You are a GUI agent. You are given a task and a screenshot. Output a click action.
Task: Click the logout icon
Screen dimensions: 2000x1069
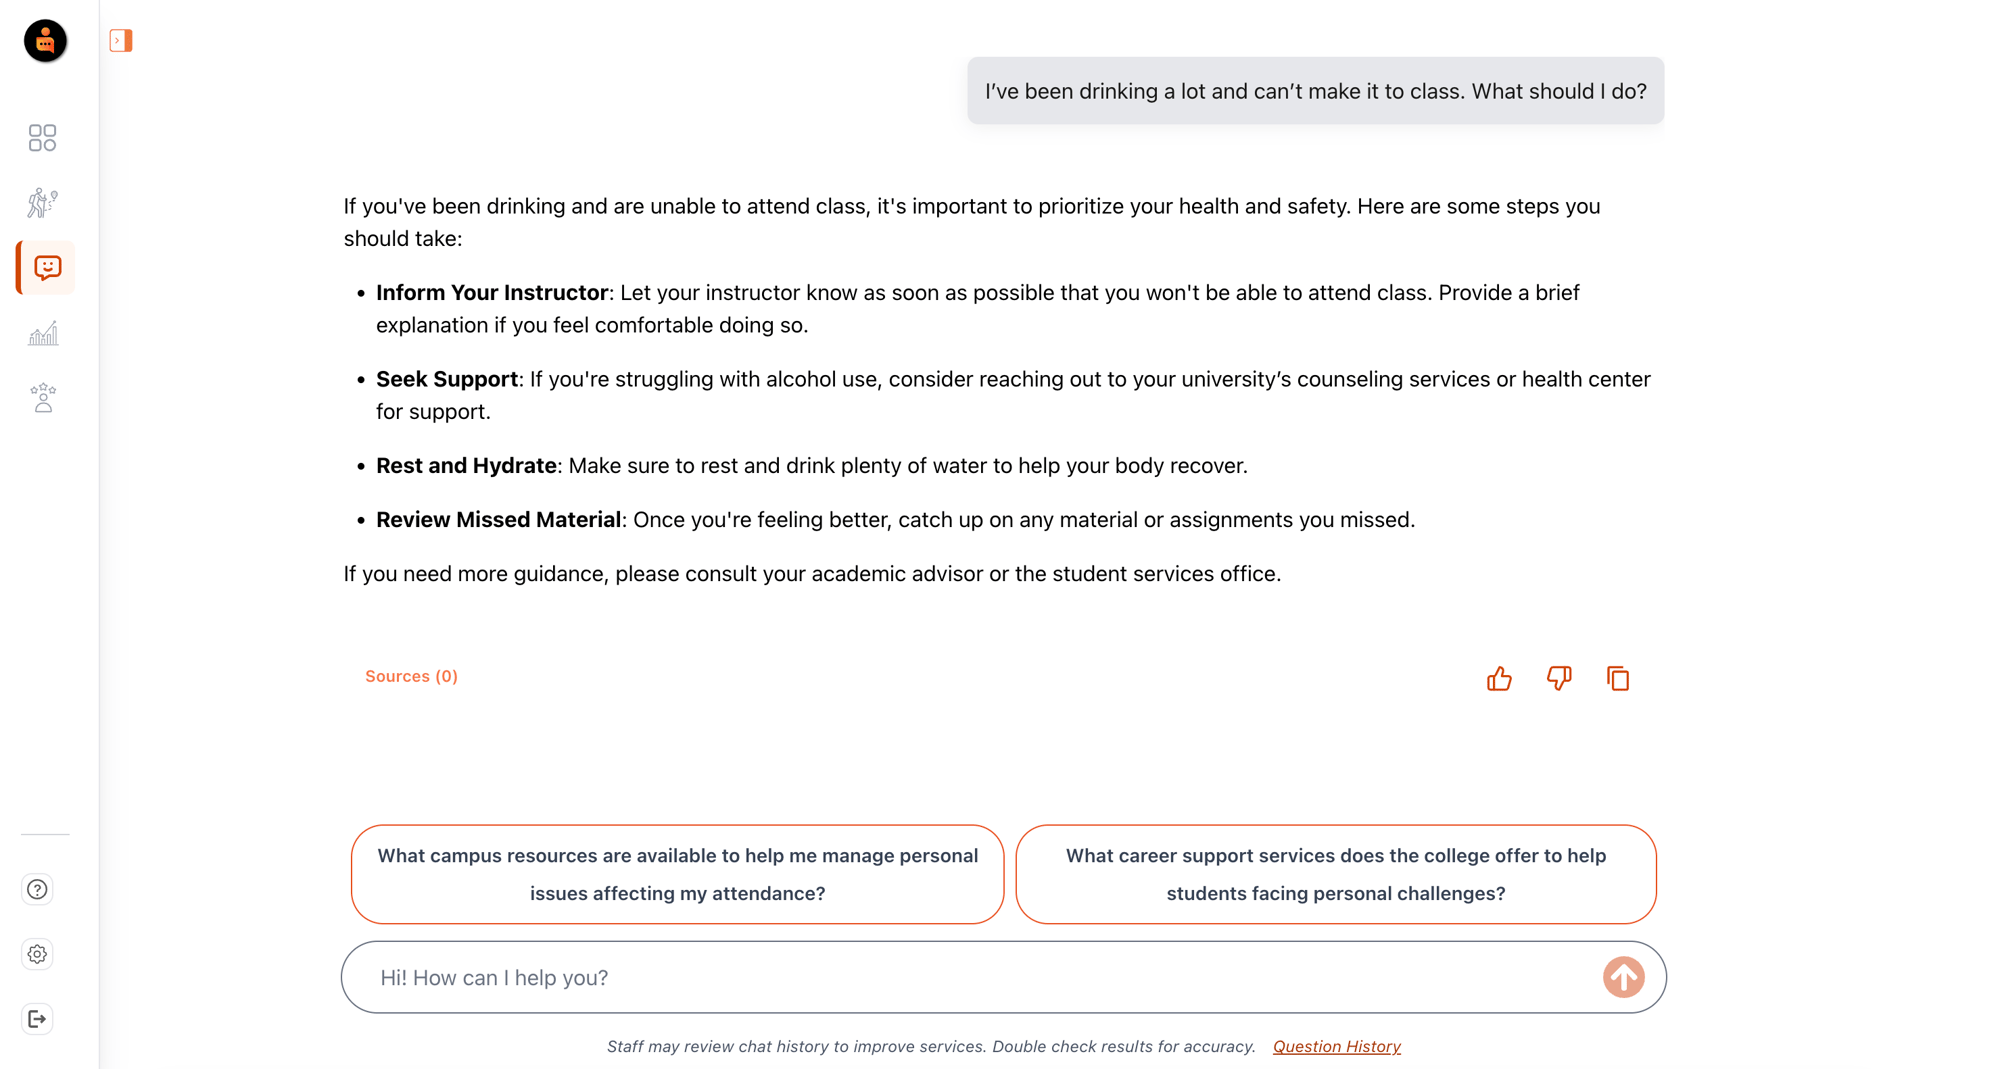click(x=37, y=1019)
